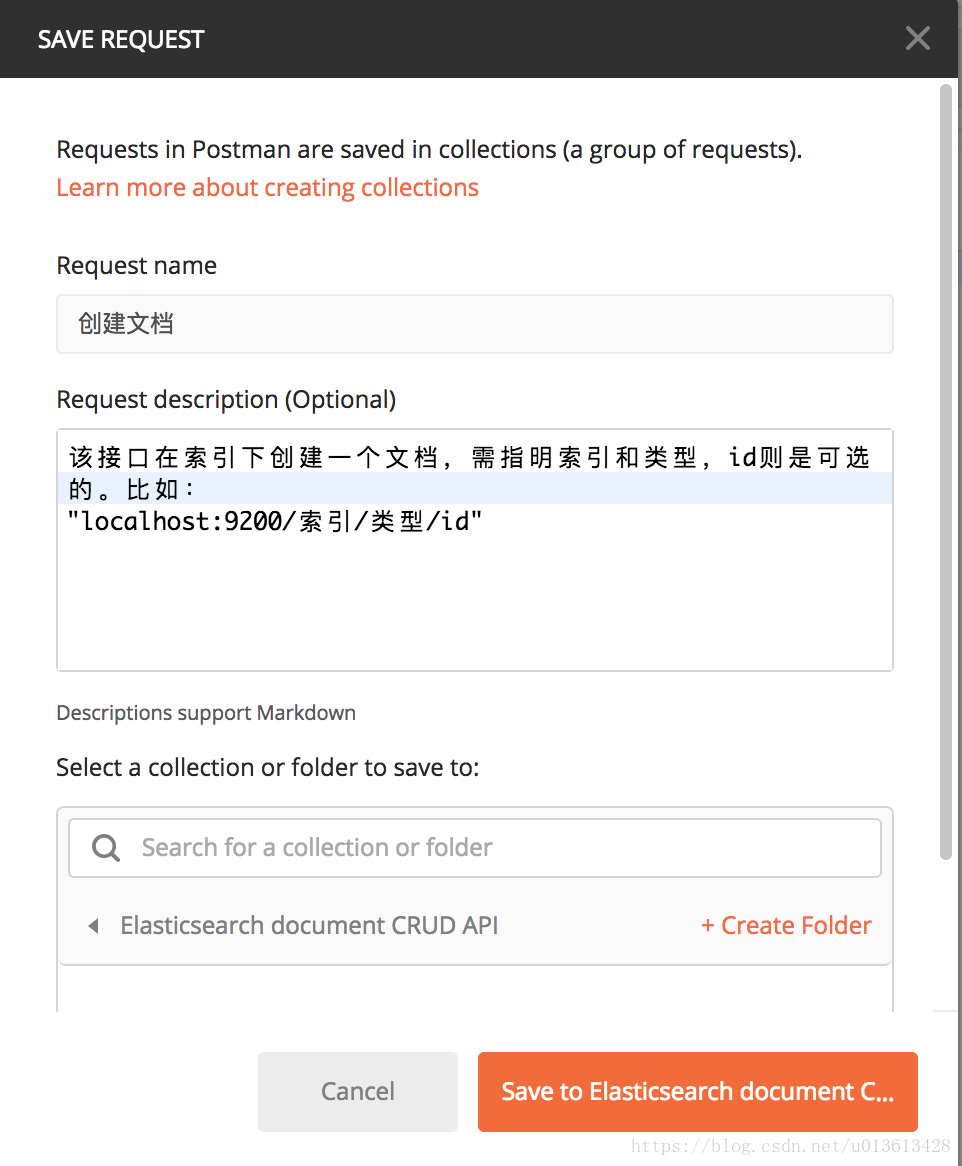Collapse the Elasticsearch document CRUD API triangle

94,926
